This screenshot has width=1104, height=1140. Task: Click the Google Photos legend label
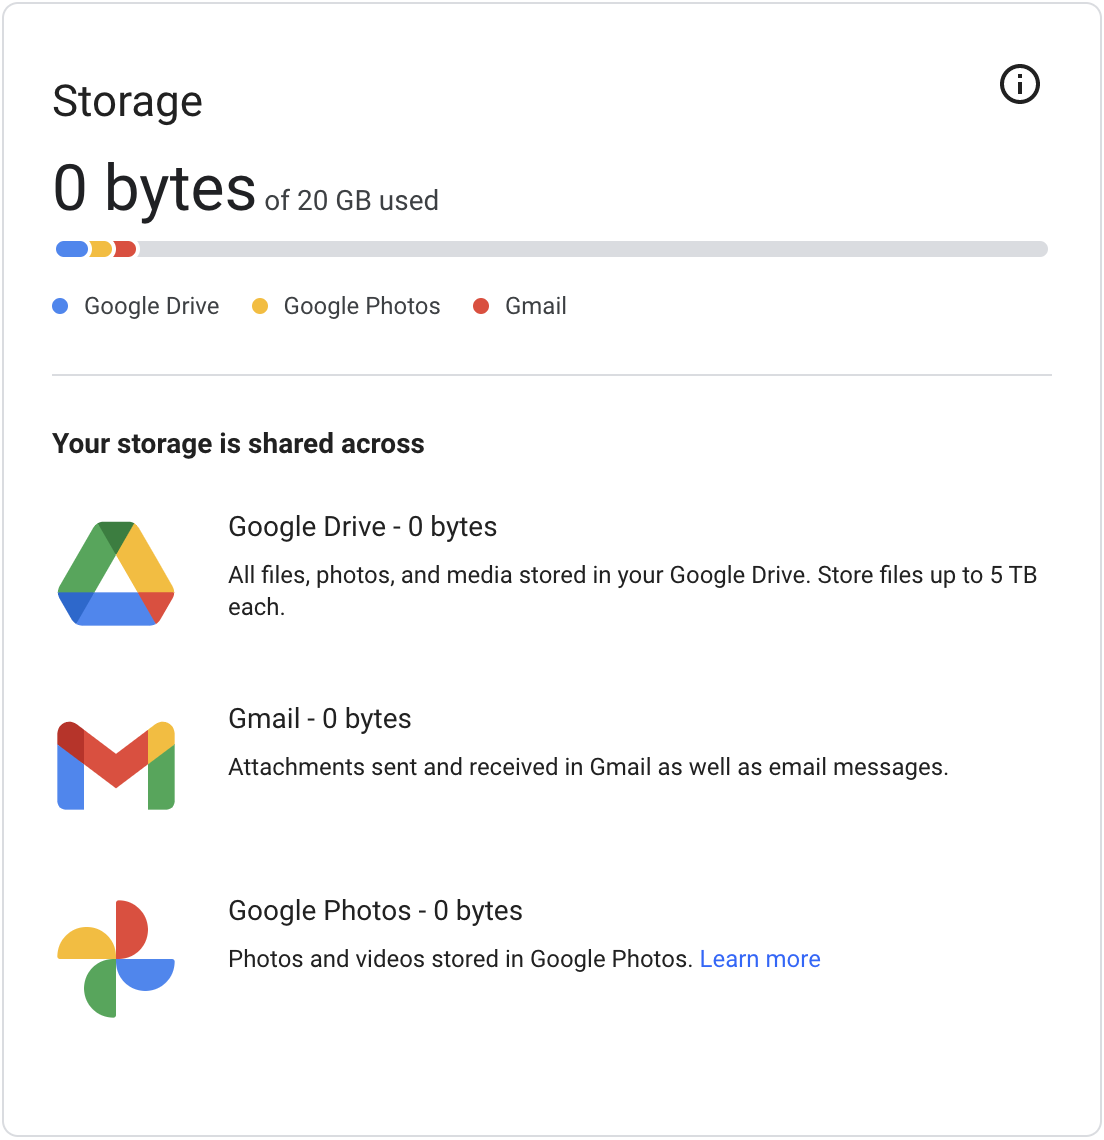(x=362, y=307)
